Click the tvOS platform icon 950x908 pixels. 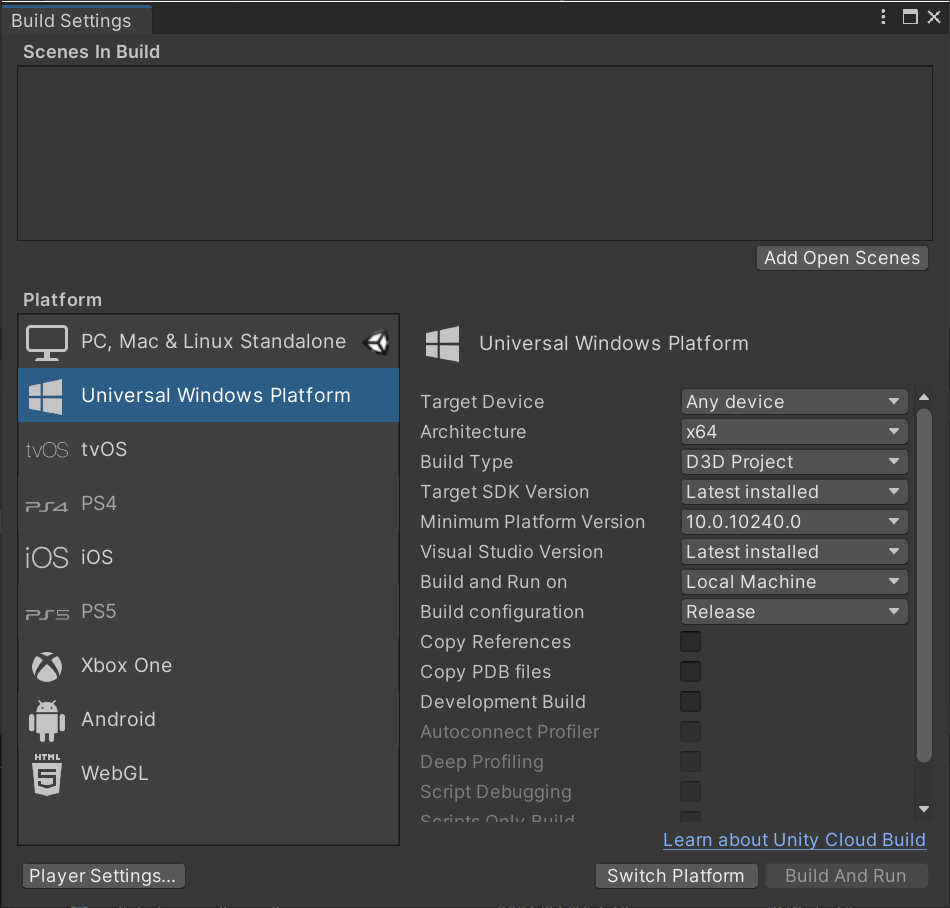tap(47, 450)
